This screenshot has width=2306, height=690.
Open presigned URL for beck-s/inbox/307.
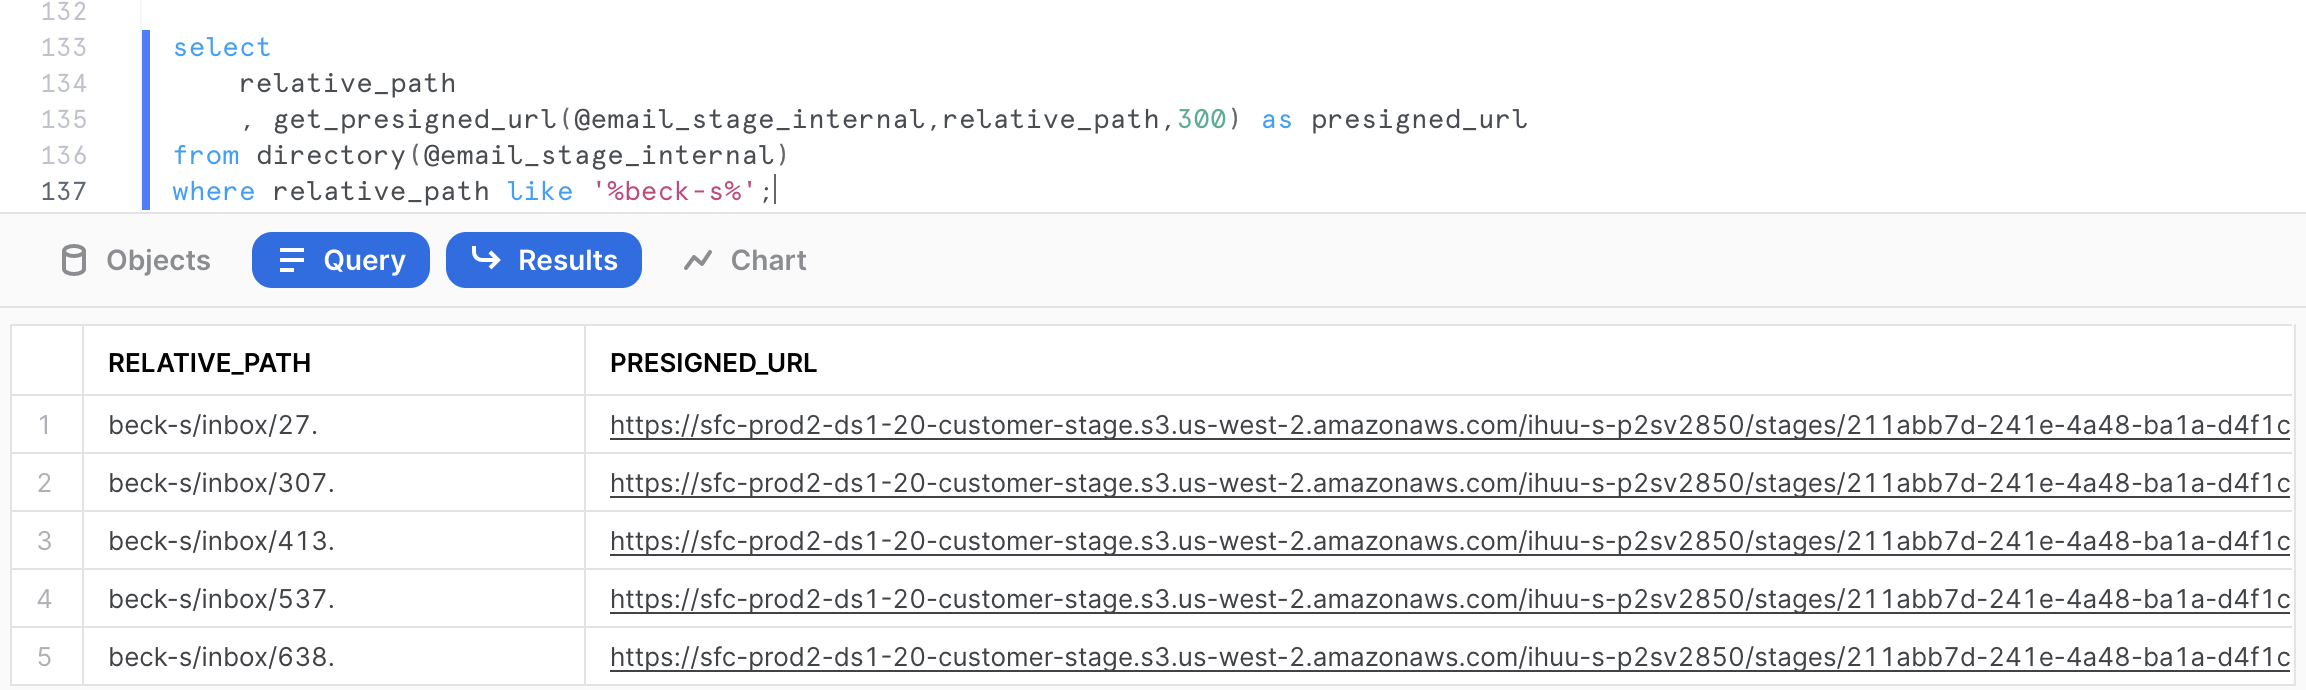tap(1449, 483)
